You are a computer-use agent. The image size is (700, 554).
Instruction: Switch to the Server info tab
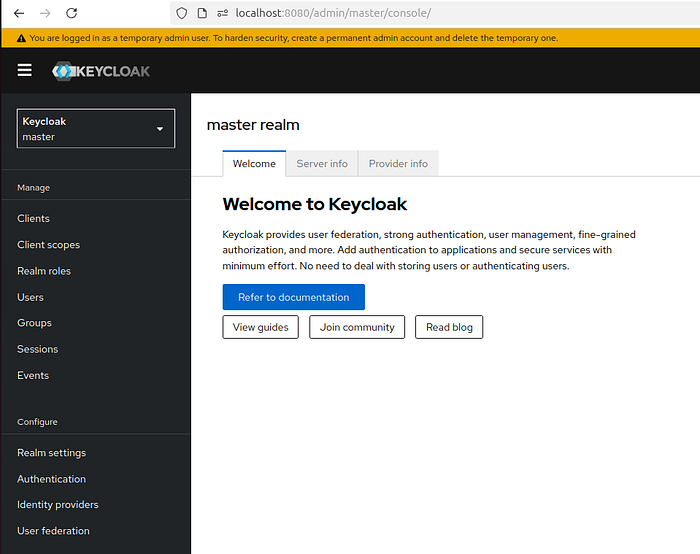pos(322,164)
